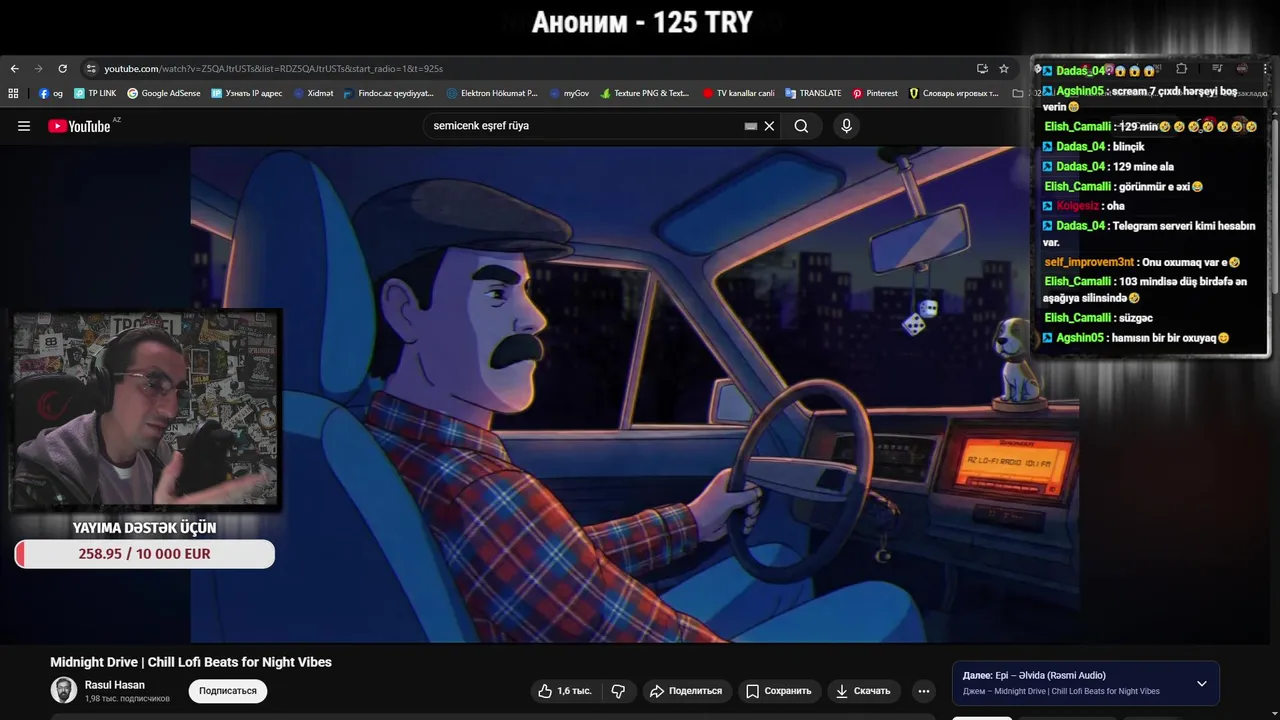The image size is (1280, 720).
Task: Open Pinterest bookmark
Action: 875,93
